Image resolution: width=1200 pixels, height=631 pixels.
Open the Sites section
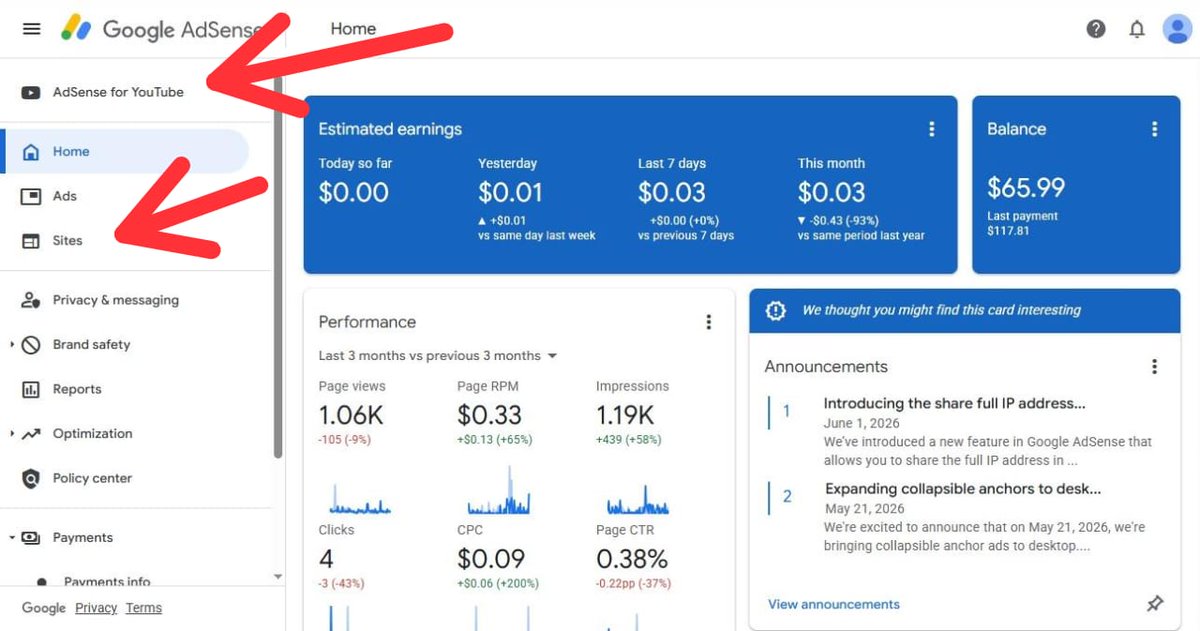(x=68, y=241)
